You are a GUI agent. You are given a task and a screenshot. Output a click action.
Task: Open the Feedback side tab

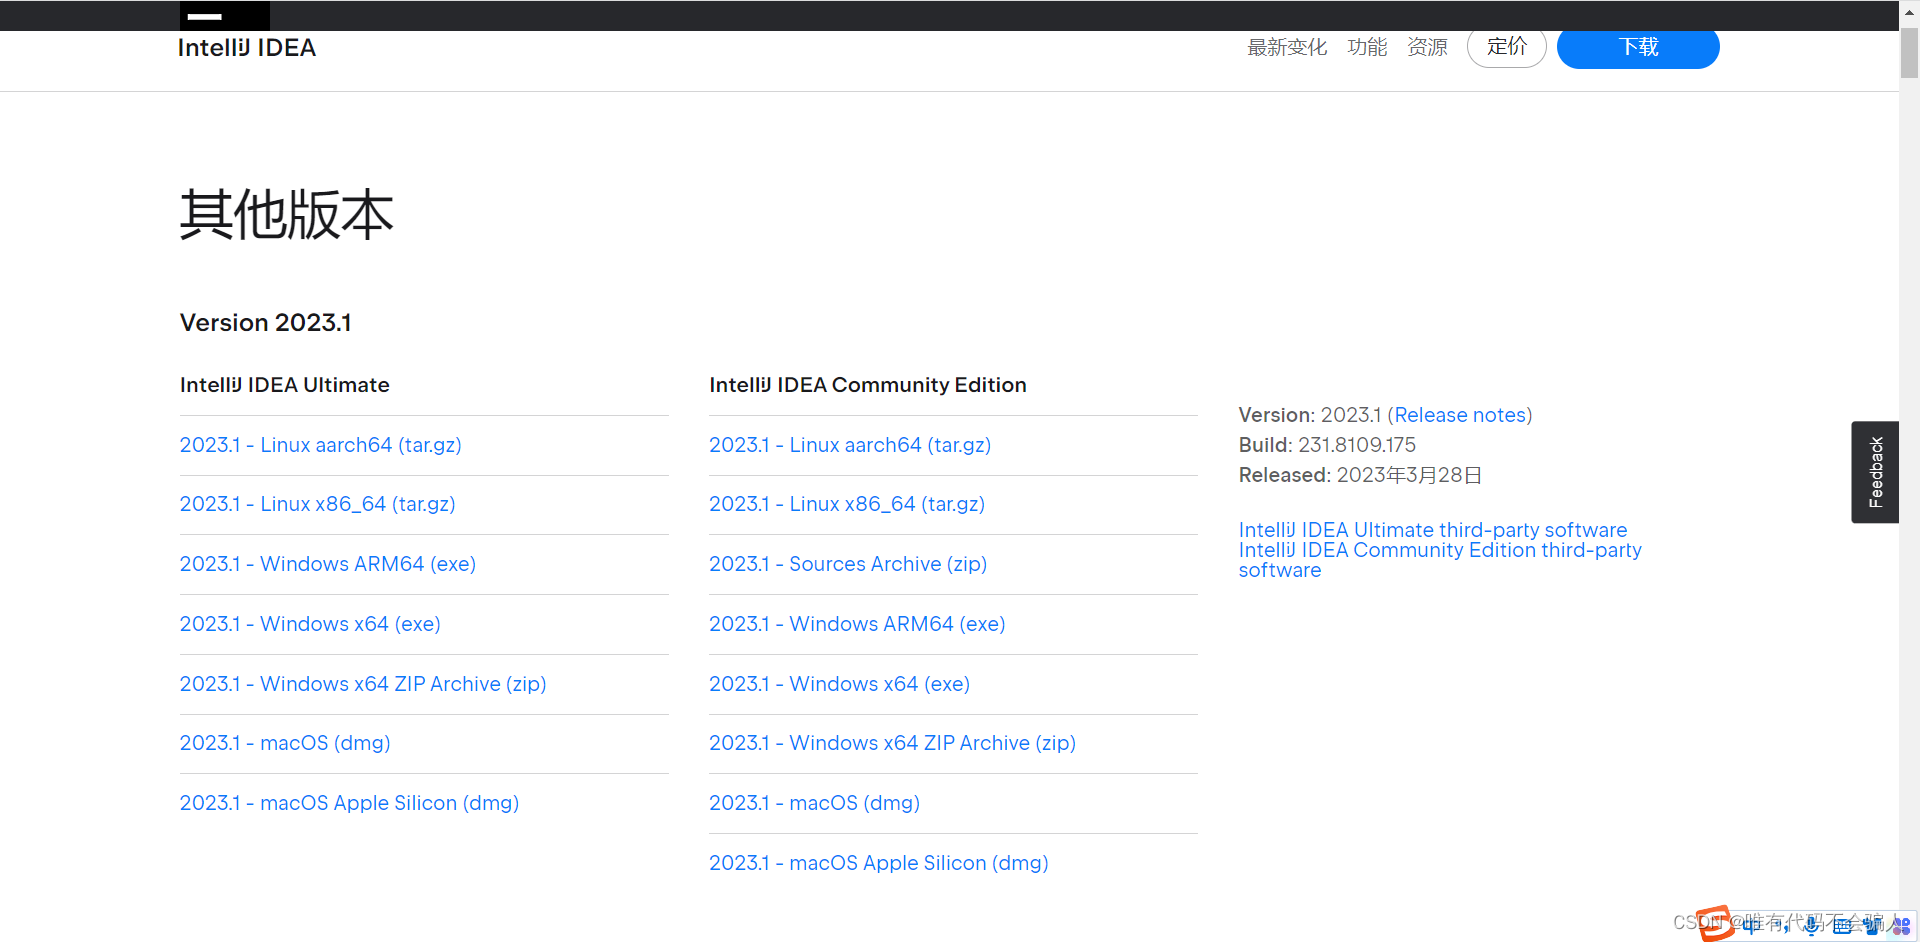[x=1875, y=472]
